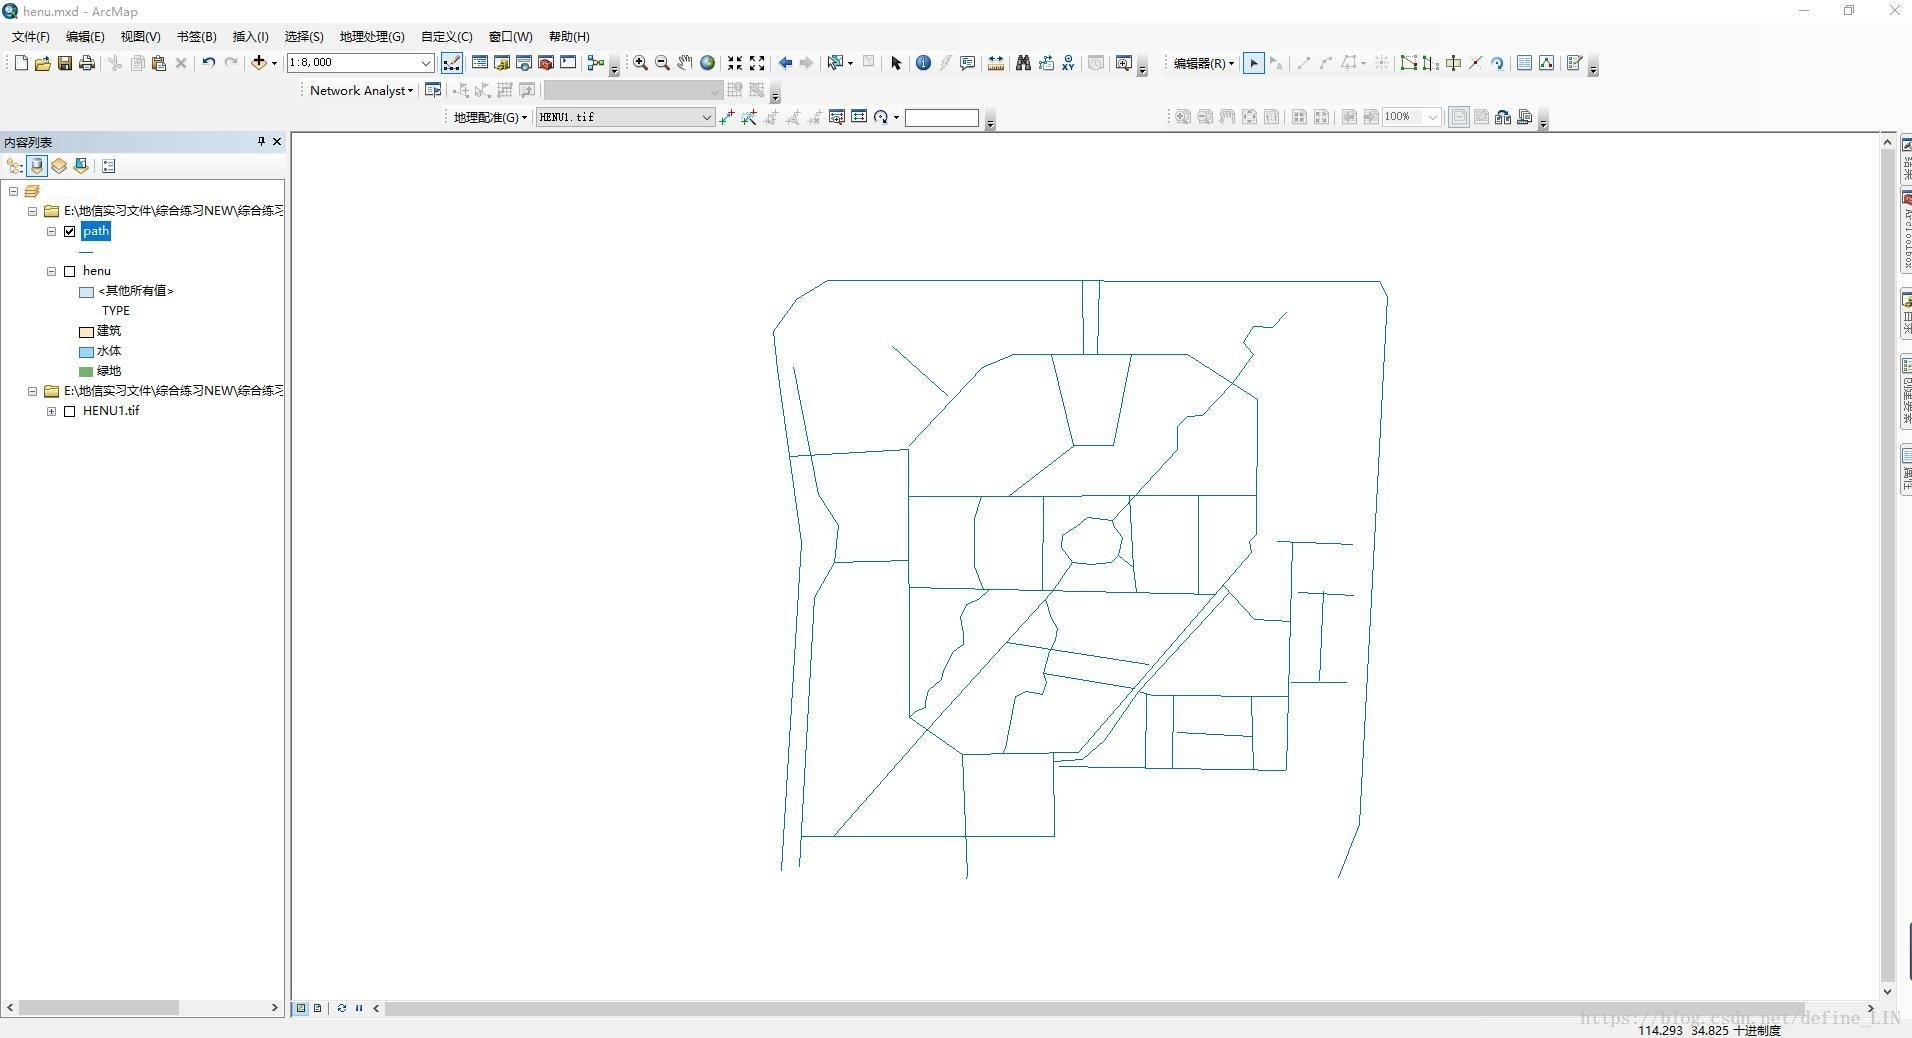Screen dimensions: 1912x1038
Task: Select the Edit tool in the Editor toolbar
Action: point(1254,63)
